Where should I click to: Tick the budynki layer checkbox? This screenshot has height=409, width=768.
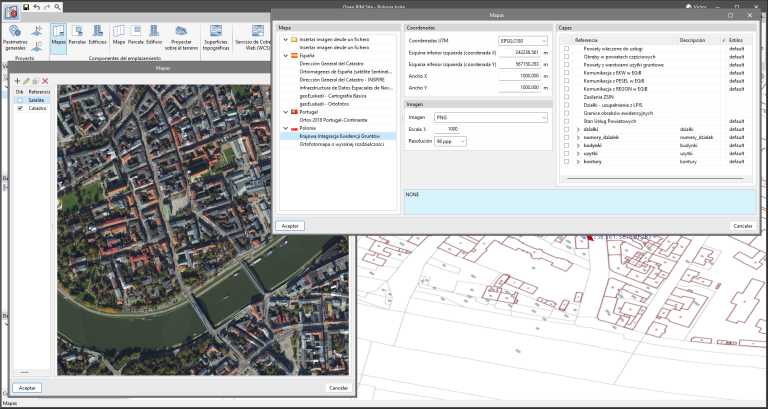tap(566, 144)
